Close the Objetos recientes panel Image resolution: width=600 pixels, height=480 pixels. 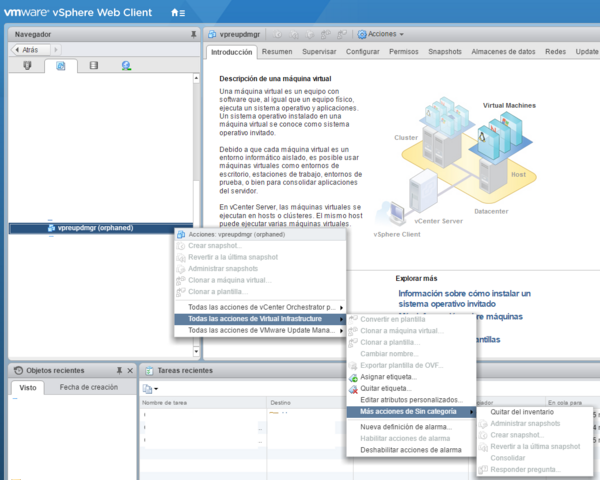[x=130, y=370]
